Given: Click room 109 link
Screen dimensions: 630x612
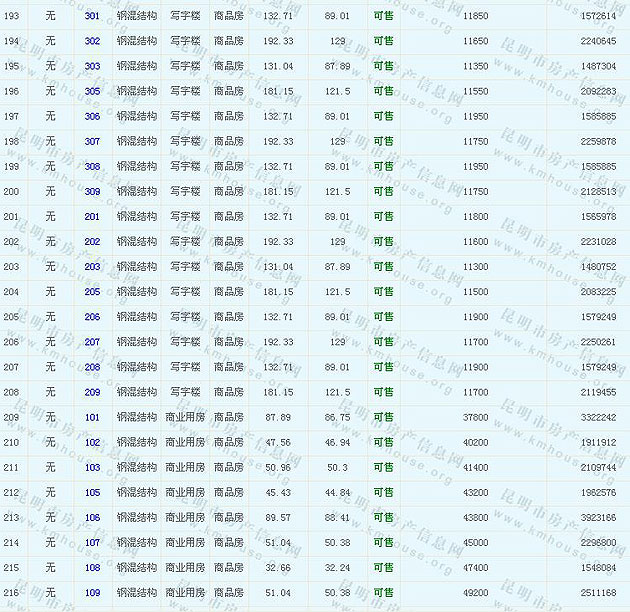Looking at the screenshot, I should click(x=92, y=592).
